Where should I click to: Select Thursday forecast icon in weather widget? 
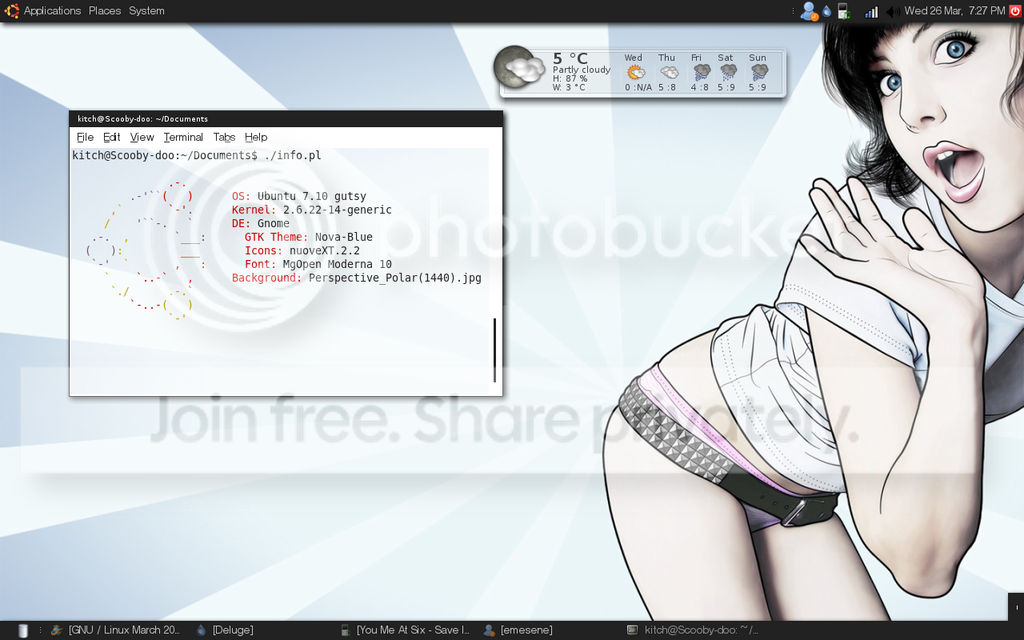[x=668, y=72]
